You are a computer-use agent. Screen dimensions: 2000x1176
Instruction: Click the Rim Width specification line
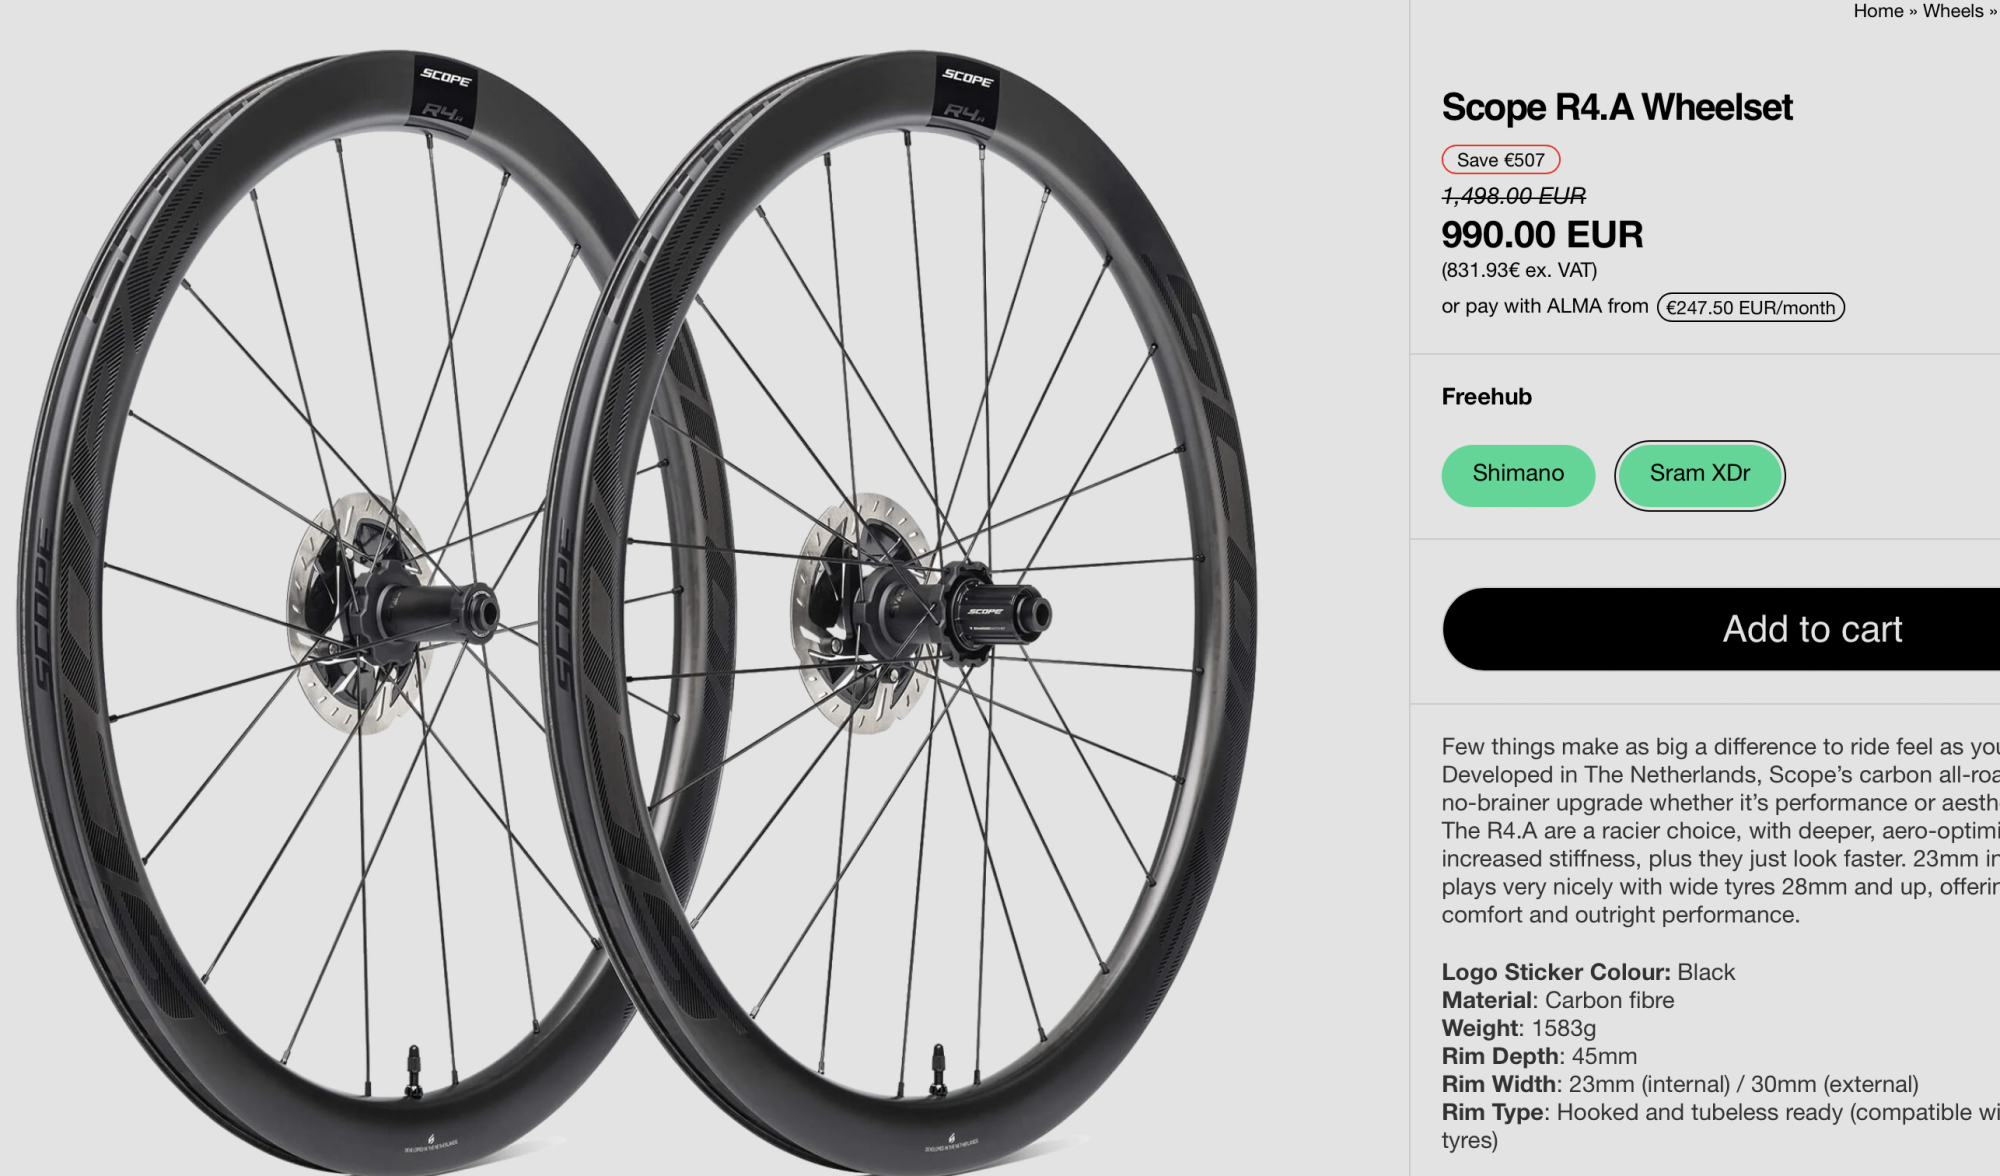pyautogui.click(x=1679, y=1084)
